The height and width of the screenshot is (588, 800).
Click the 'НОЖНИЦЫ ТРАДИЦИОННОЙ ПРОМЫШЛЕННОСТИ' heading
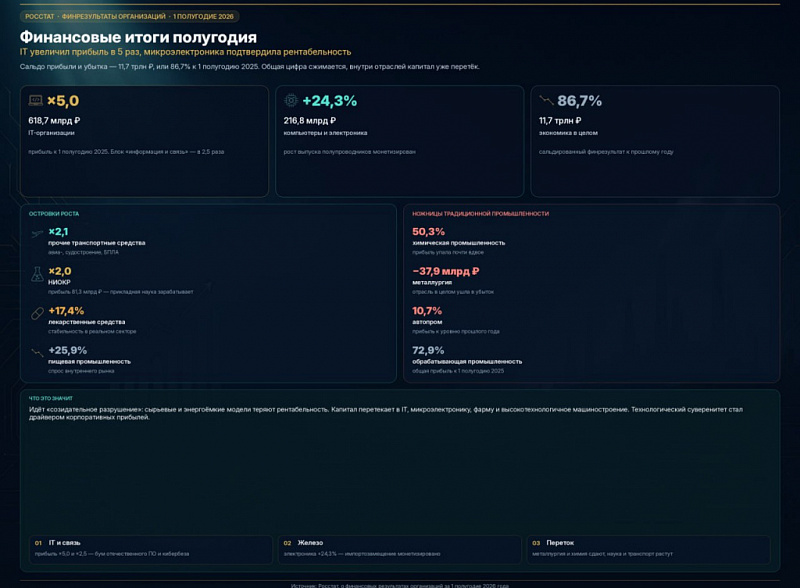481,214
